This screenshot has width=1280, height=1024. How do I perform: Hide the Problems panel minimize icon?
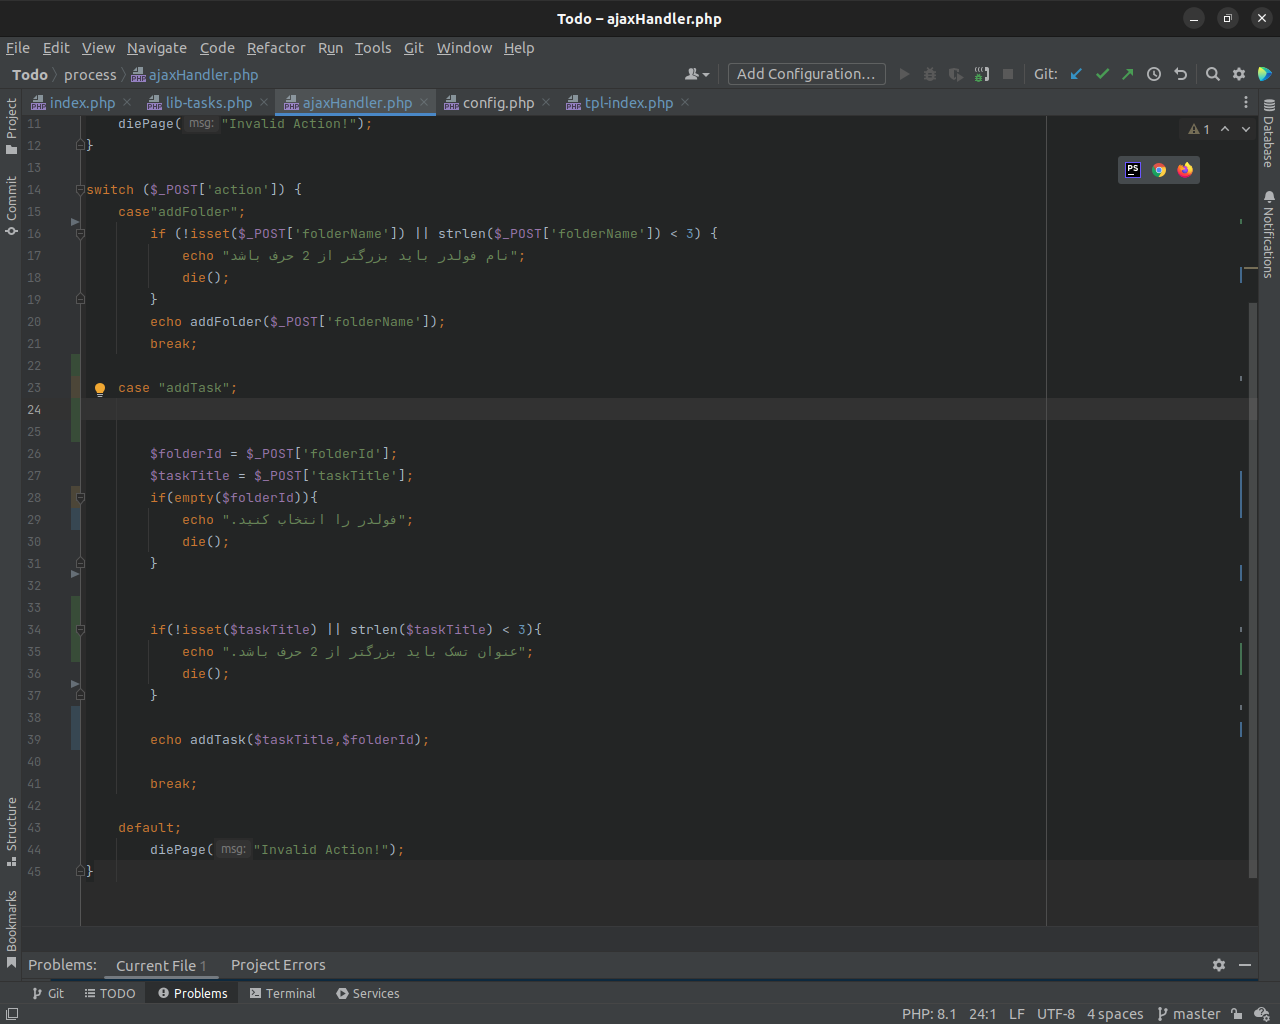click(1245, 965)
